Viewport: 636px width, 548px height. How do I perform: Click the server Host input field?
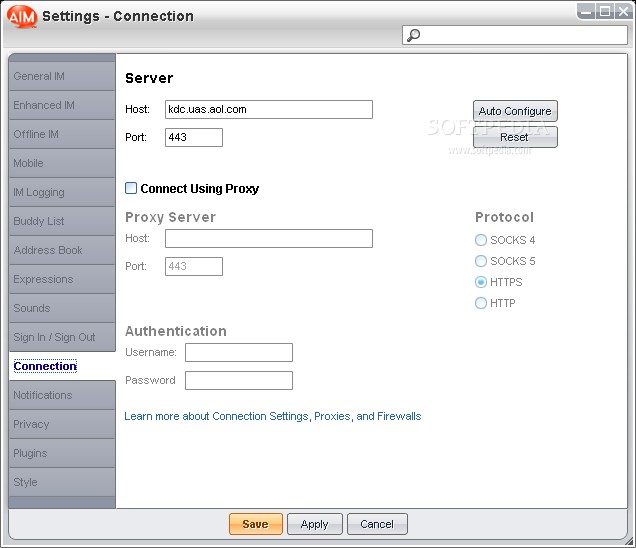click(x=269, y=110)
